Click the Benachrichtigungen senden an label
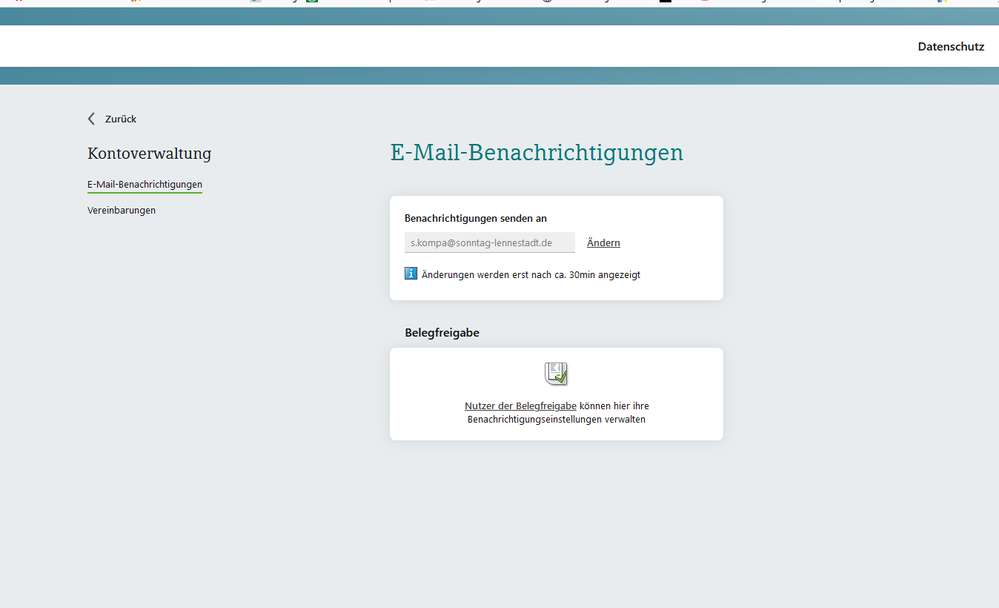 [x=475, y=218]
